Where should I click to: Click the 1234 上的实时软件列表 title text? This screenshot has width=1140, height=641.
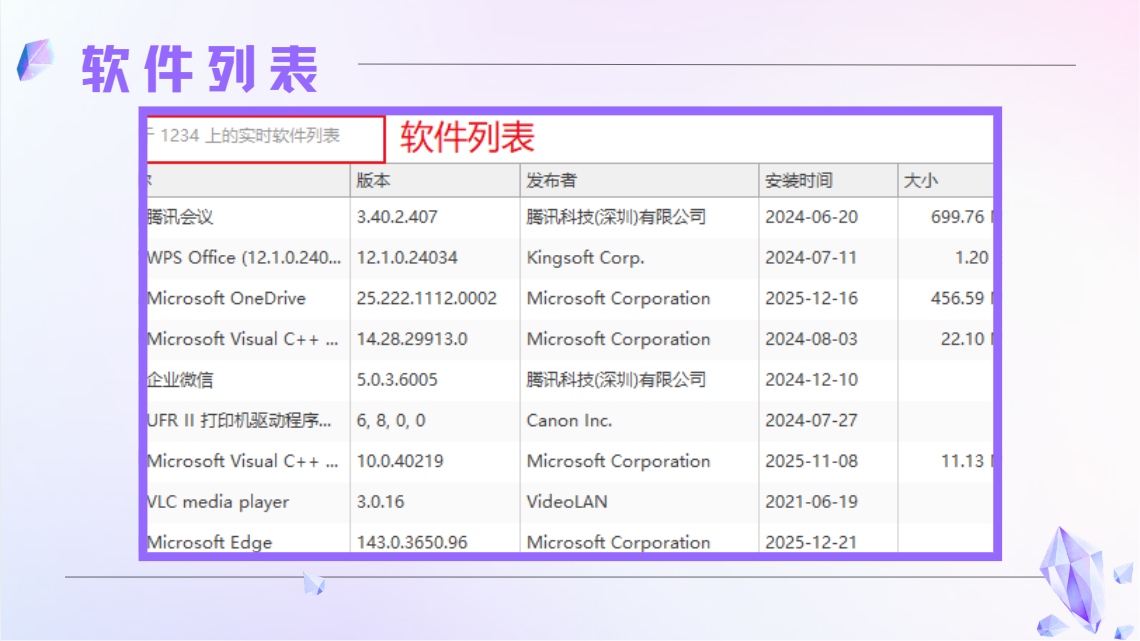click(250, 136)
